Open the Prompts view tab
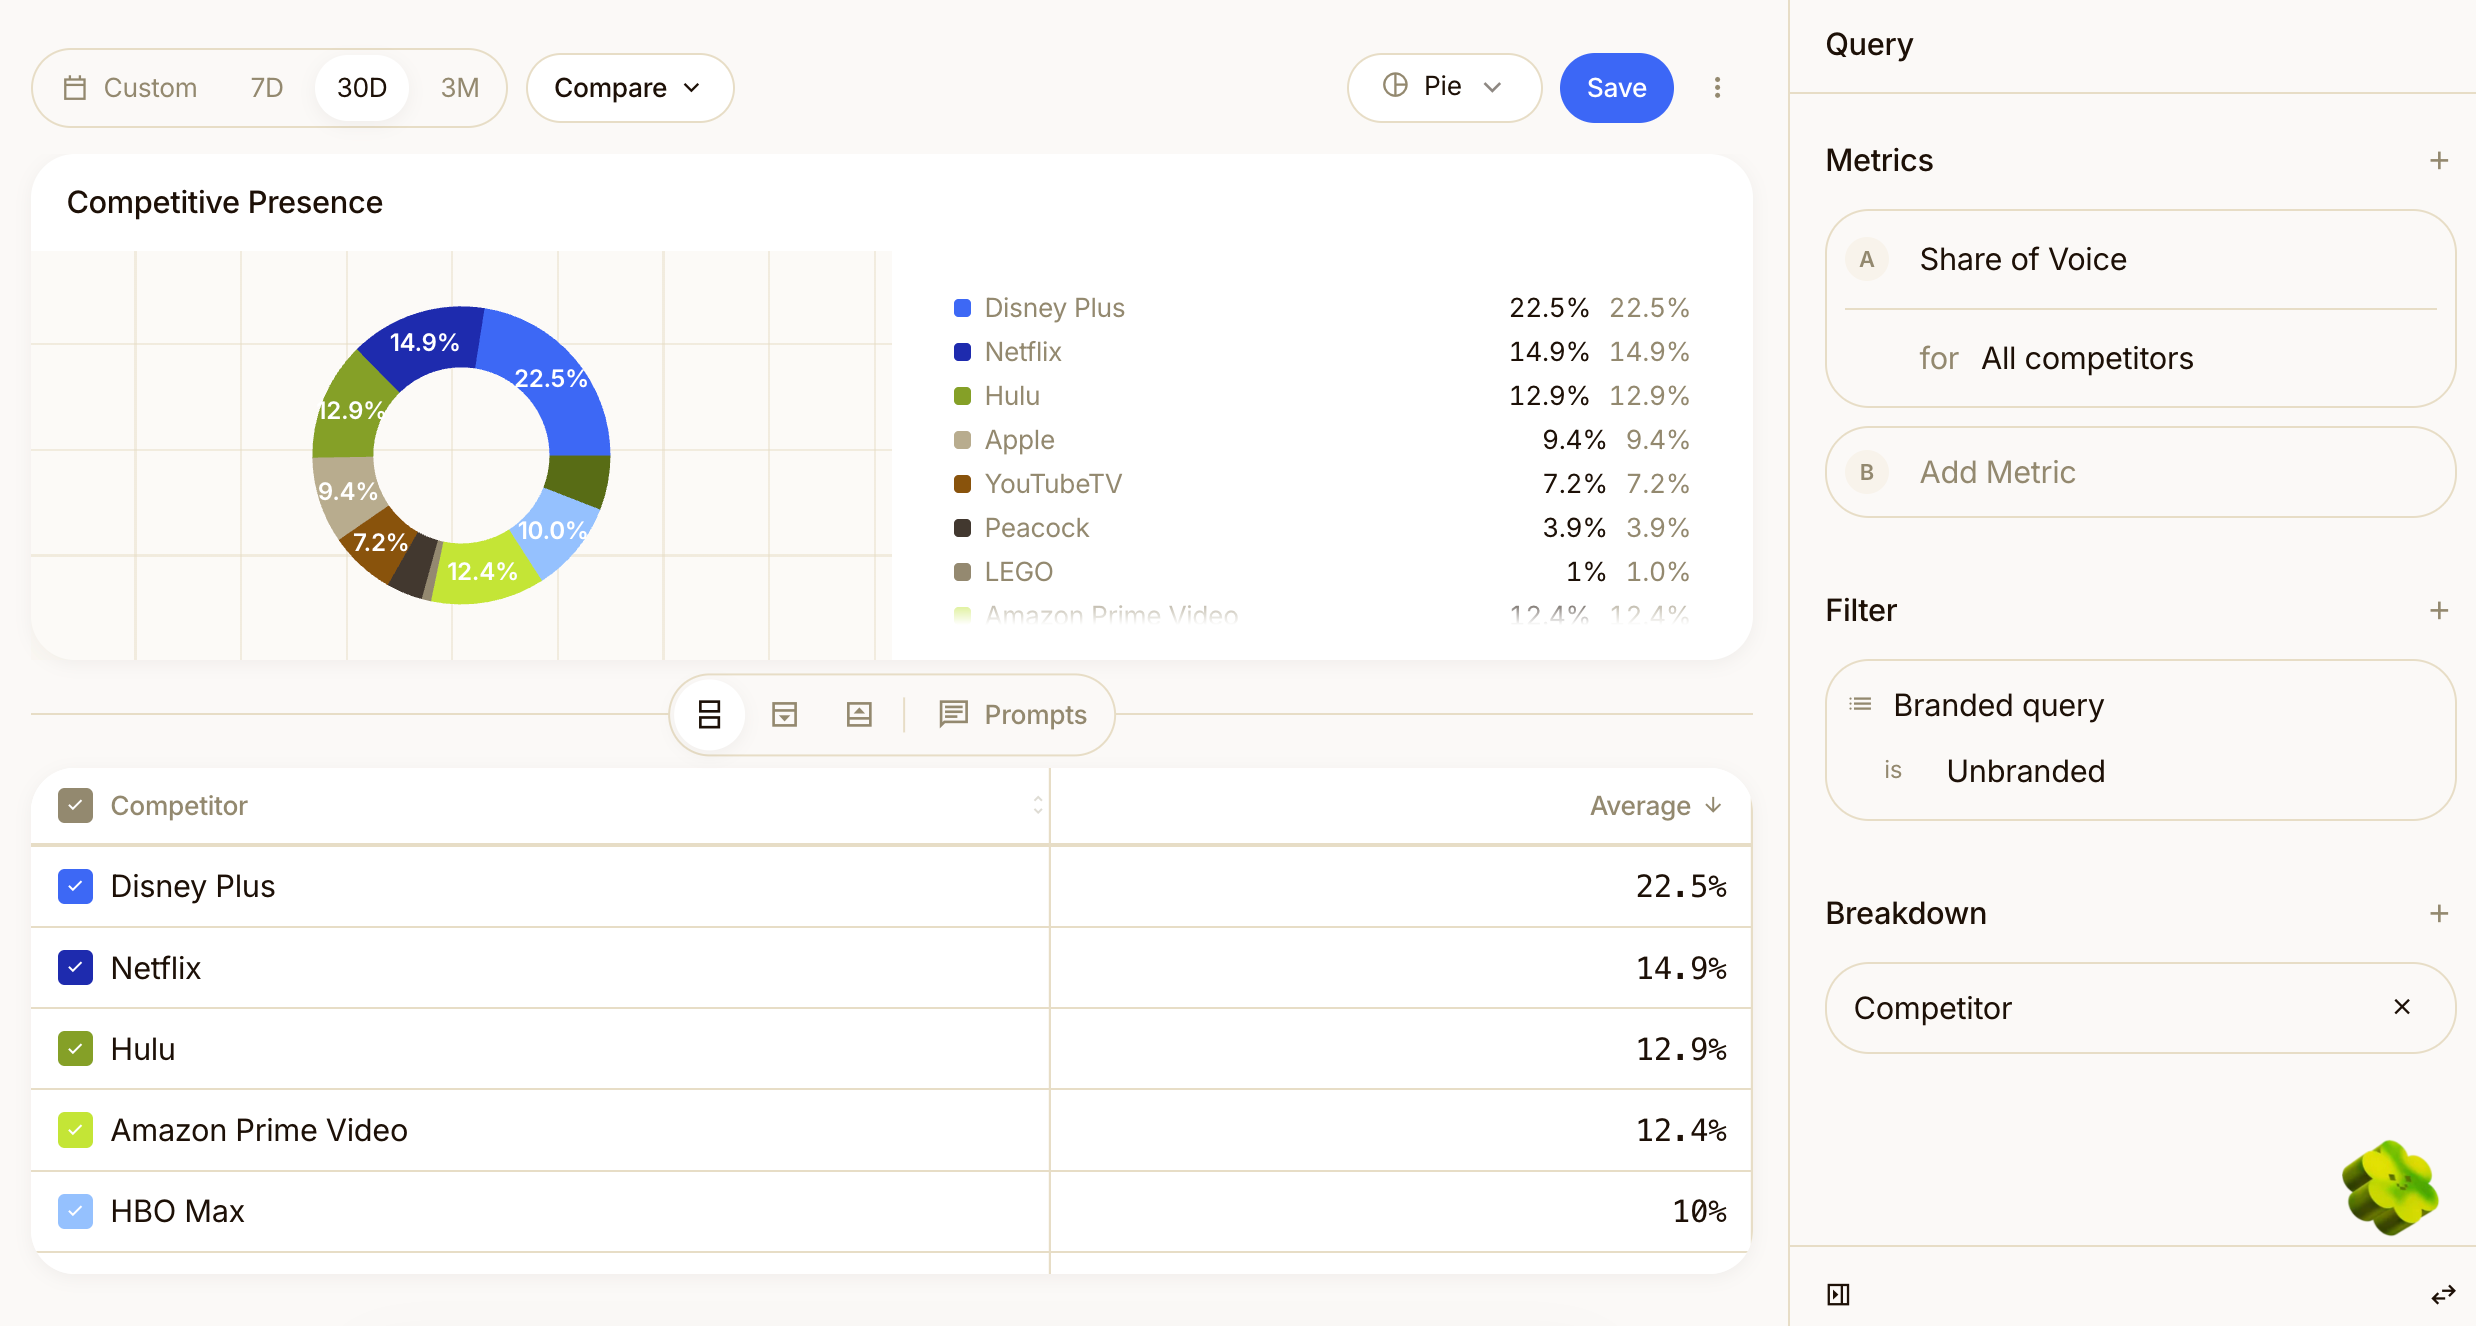The height and width of the screenshot is (1326, 2476). pyautogui.click(x=1012, y=714)
